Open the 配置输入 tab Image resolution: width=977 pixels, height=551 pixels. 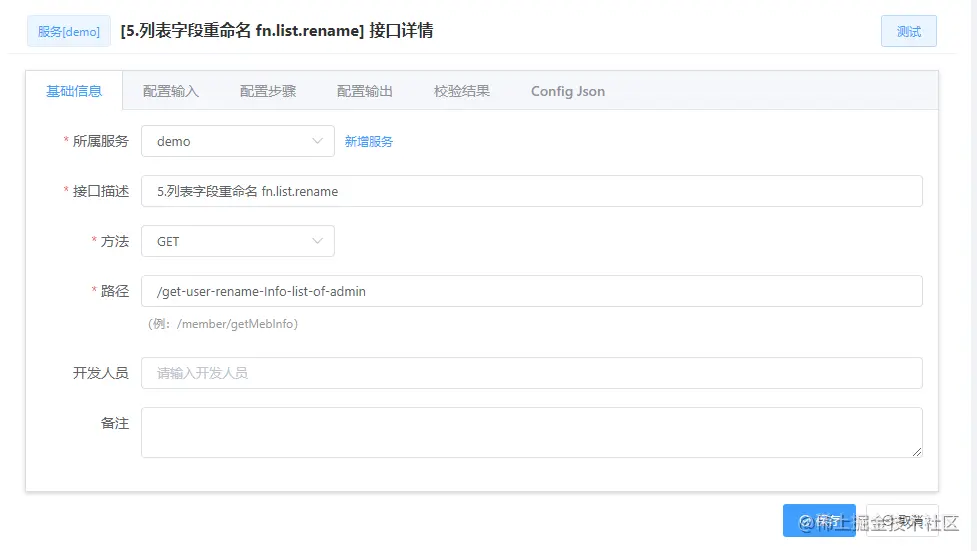(x=171, y=91)
